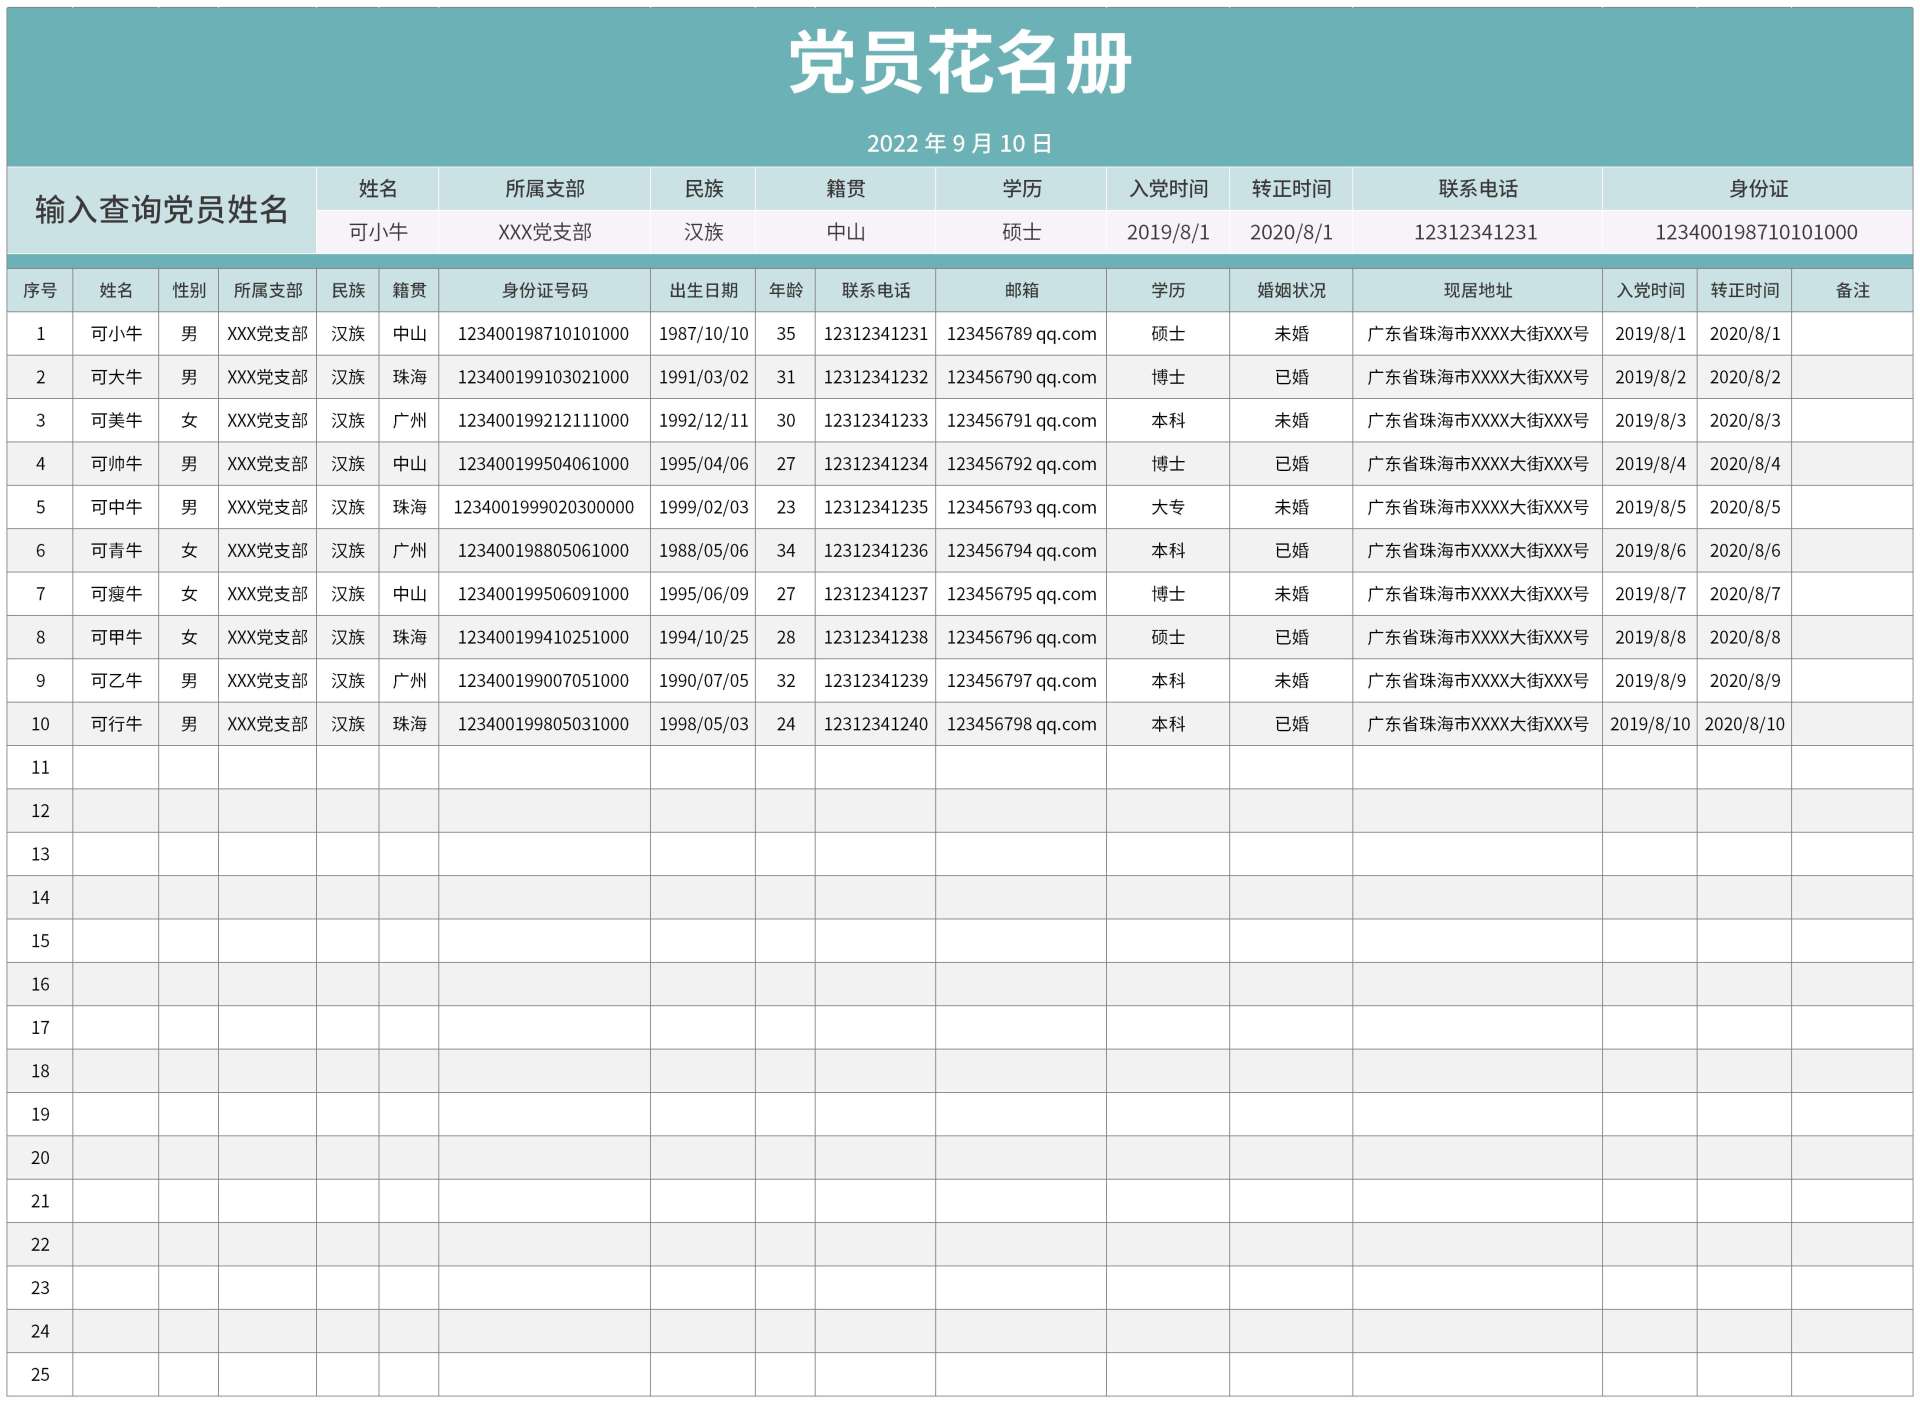
Task: Click the 婚姻状况 column header
Action: point(1291,290)
